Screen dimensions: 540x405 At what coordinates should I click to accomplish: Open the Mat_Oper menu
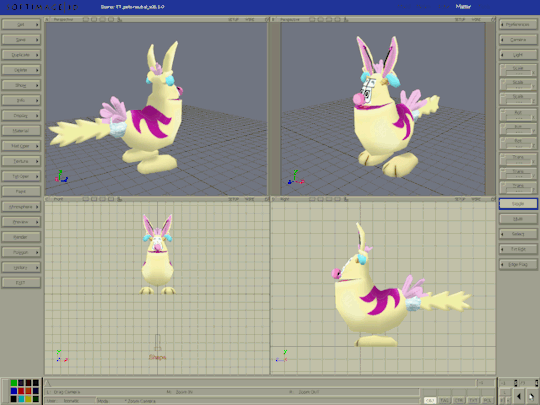click(21, 146)
